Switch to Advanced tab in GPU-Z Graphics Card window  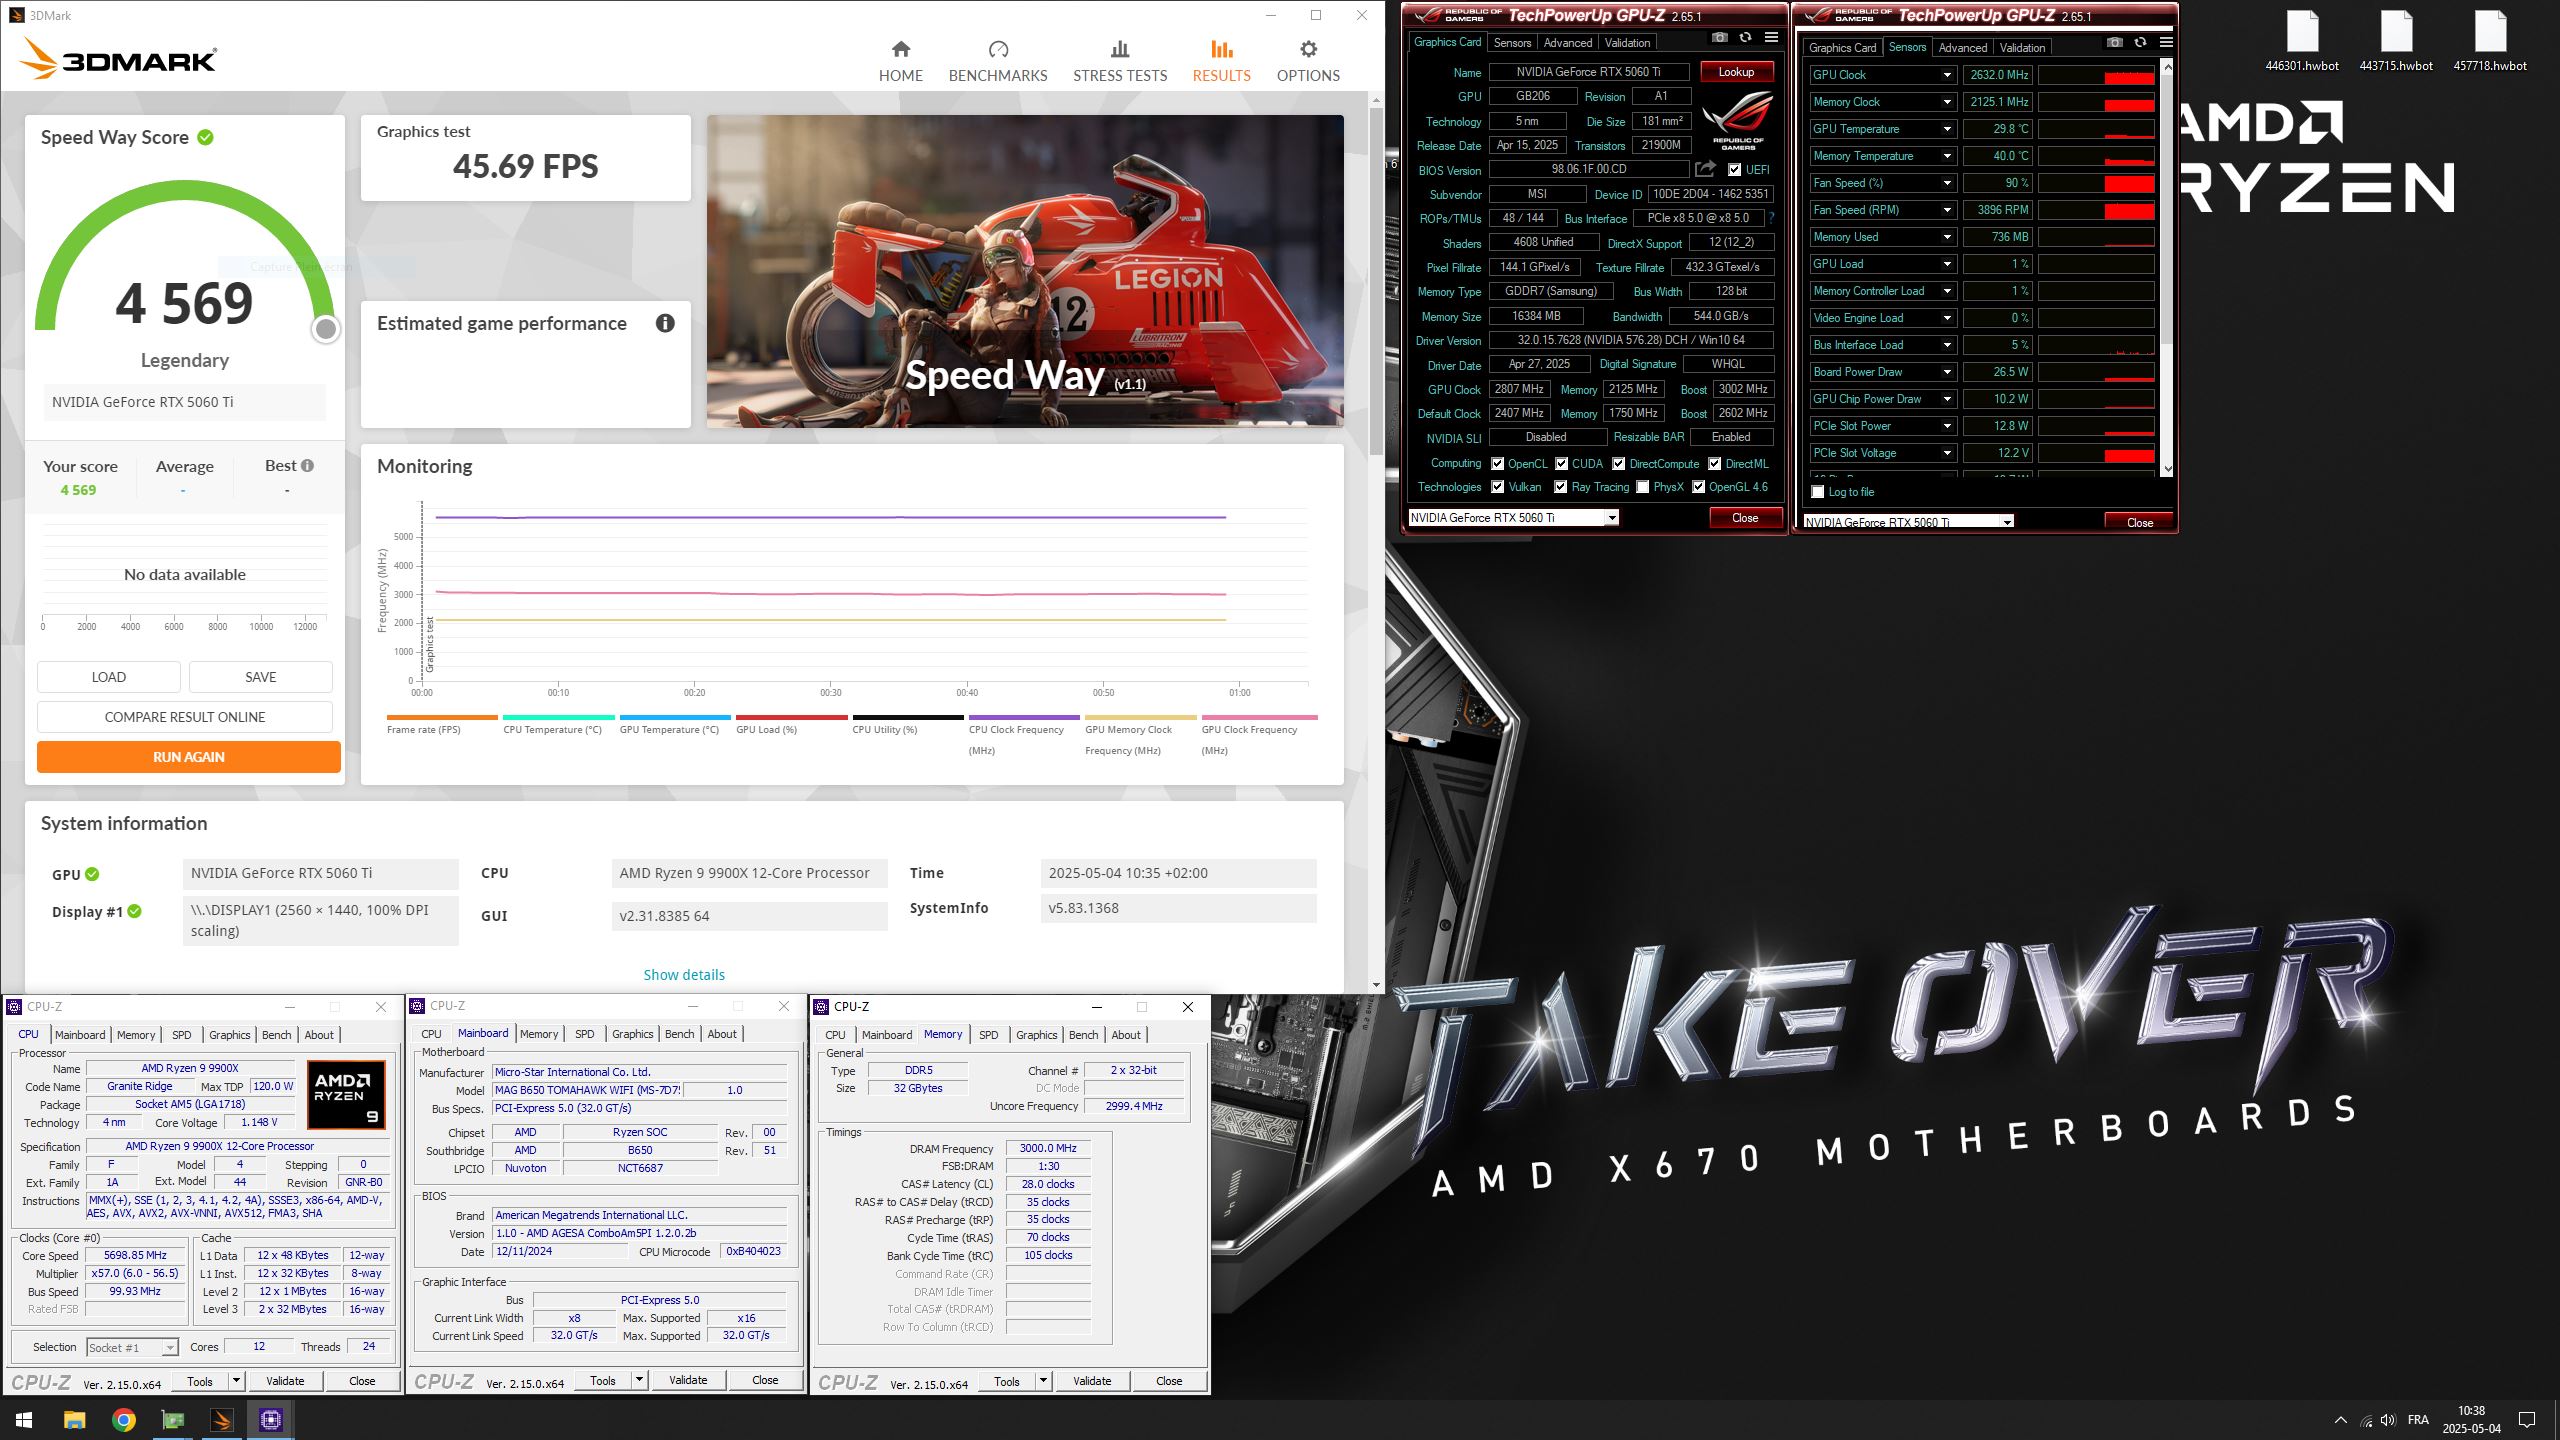click(1567, 43)
